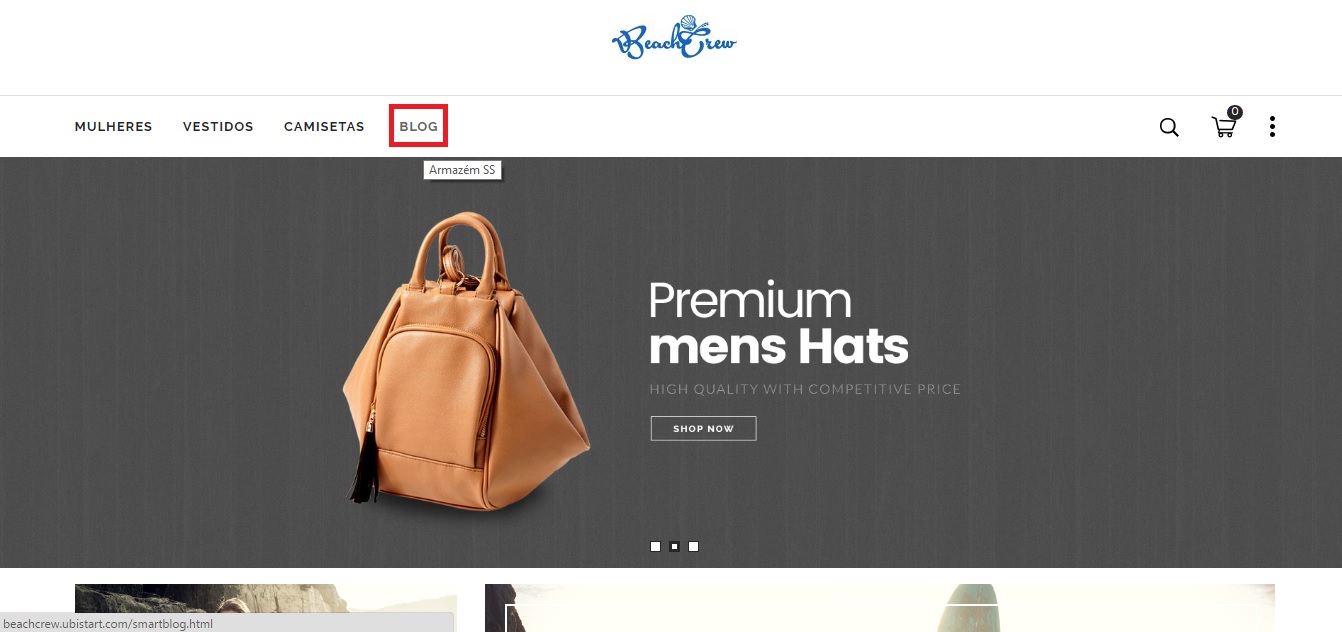Select the middle slider pagination dot

(x=674, y=546)
